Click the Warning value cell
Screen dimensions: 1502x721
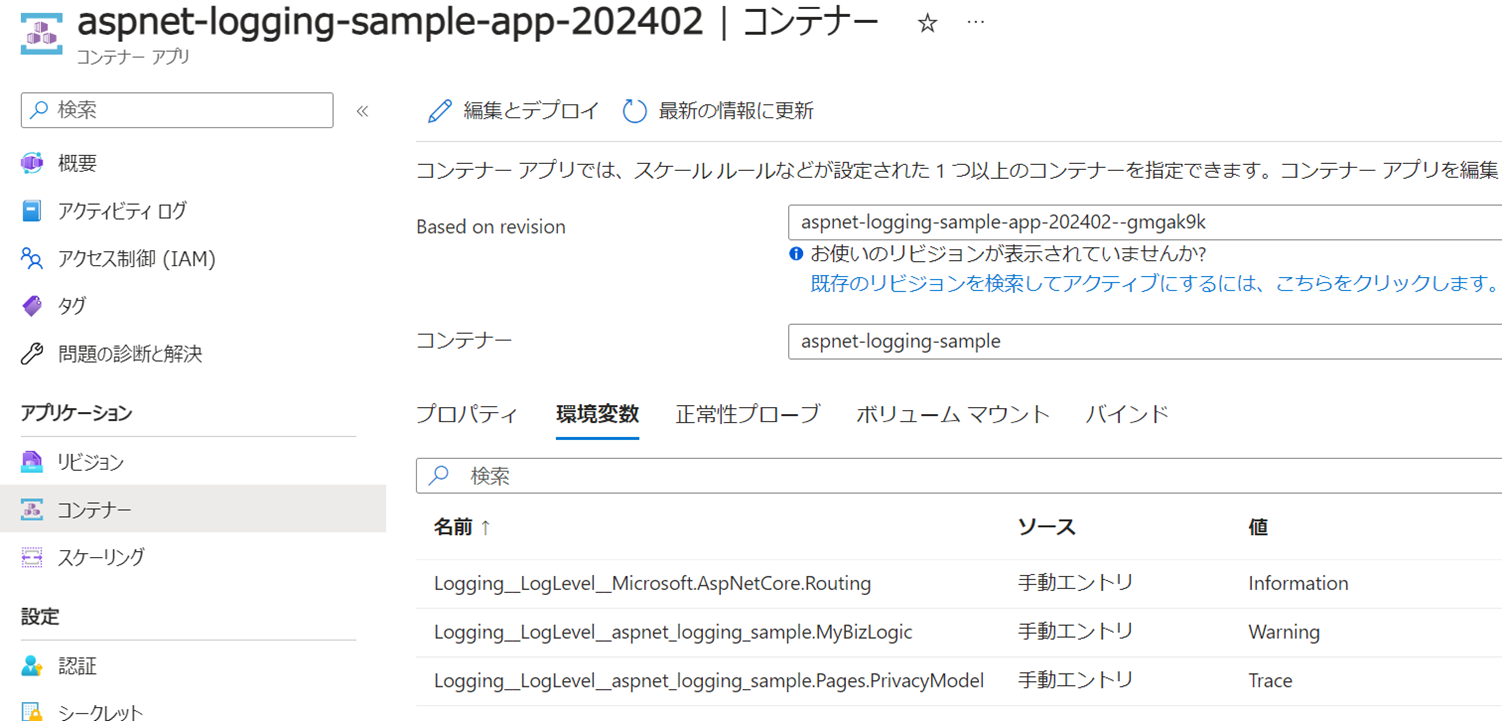pyautogui.click(x=1284, y=632)
